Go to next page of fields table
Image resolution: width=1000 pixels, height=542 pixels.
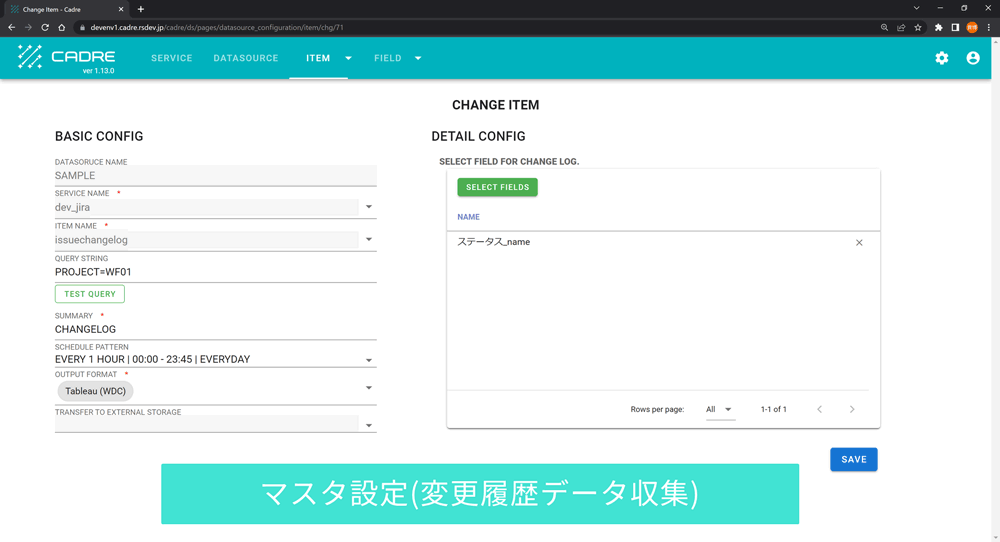pos(852,409)
